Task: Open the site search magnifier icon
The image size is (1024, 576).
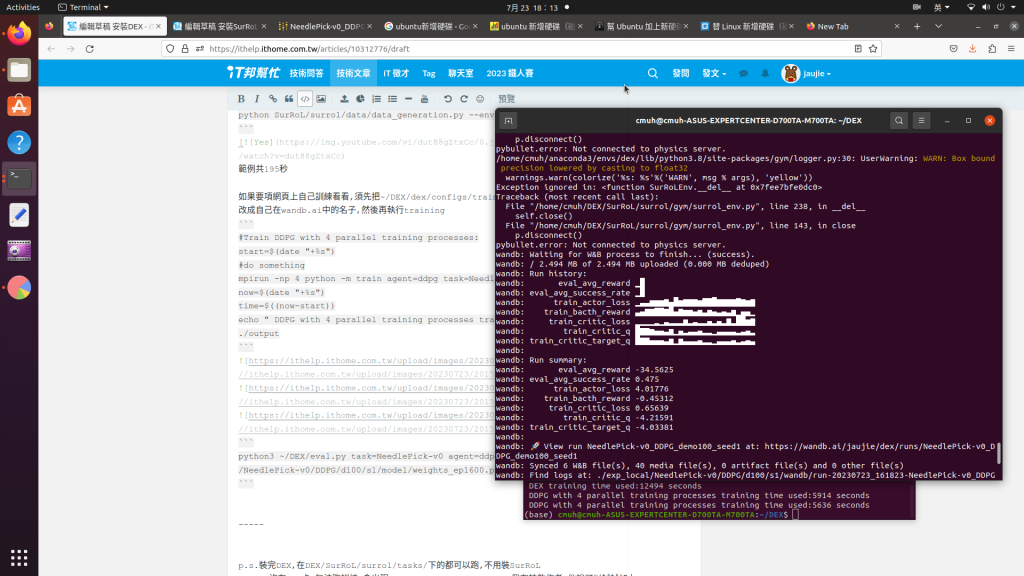Action: (652, 73)
